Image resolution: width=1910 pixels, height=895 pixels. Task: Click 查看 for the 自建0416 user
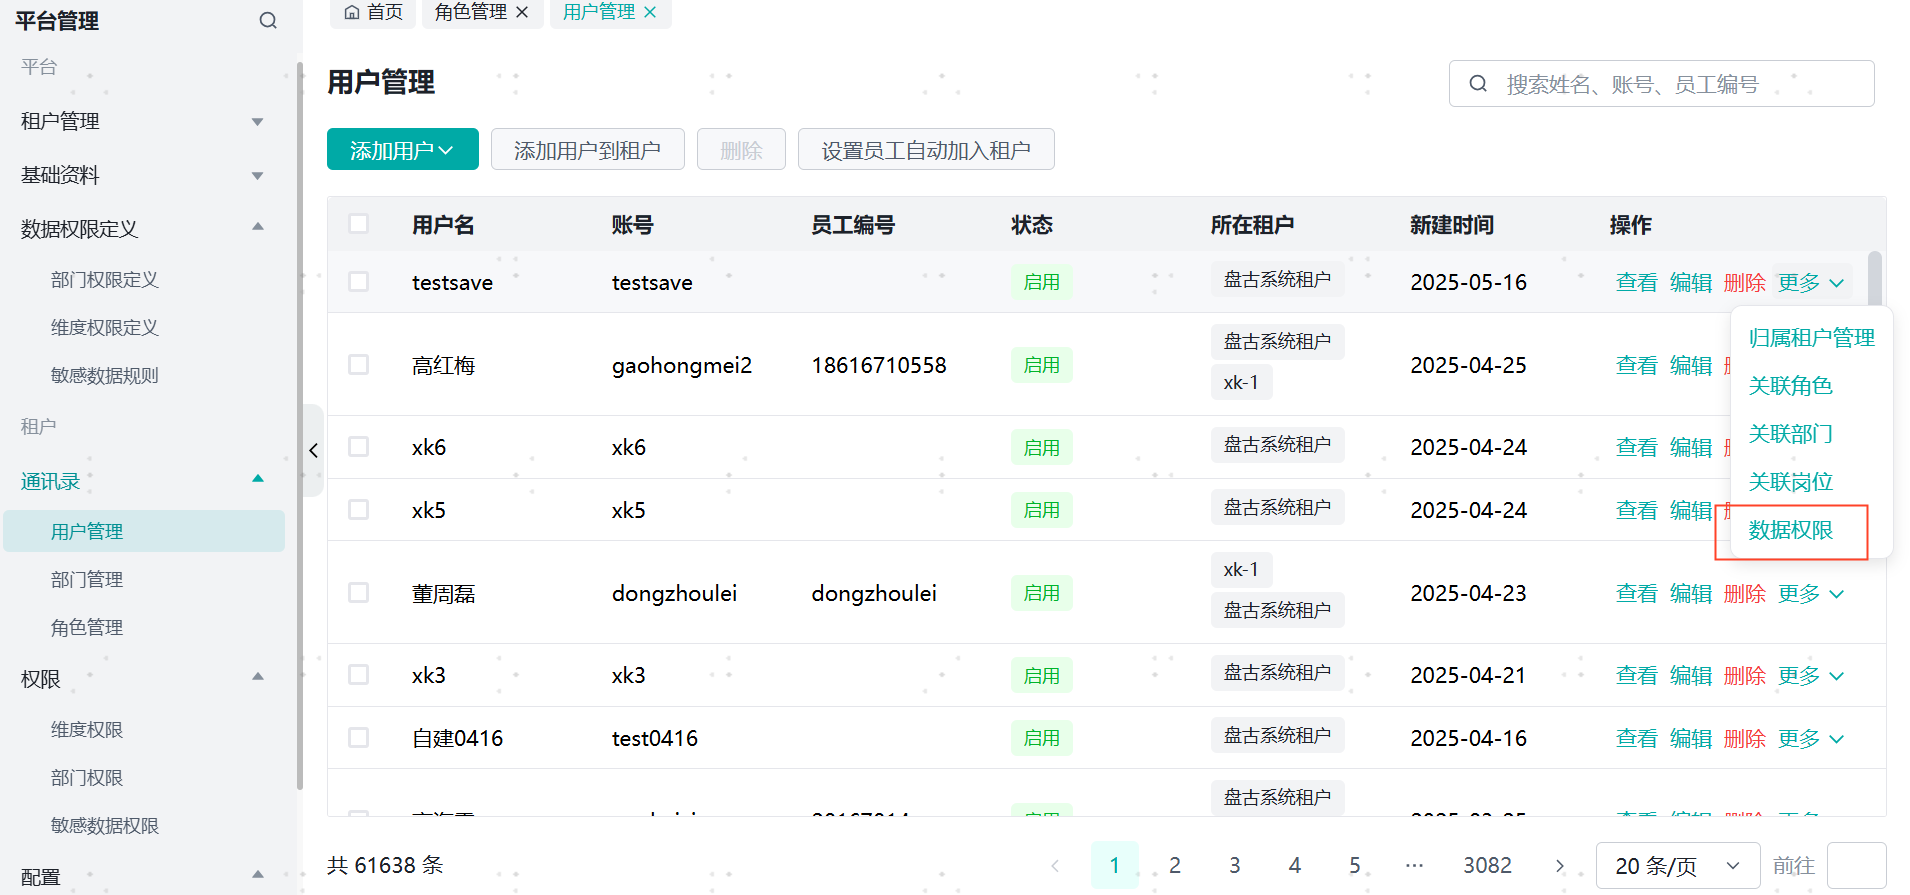point(1636,739)
